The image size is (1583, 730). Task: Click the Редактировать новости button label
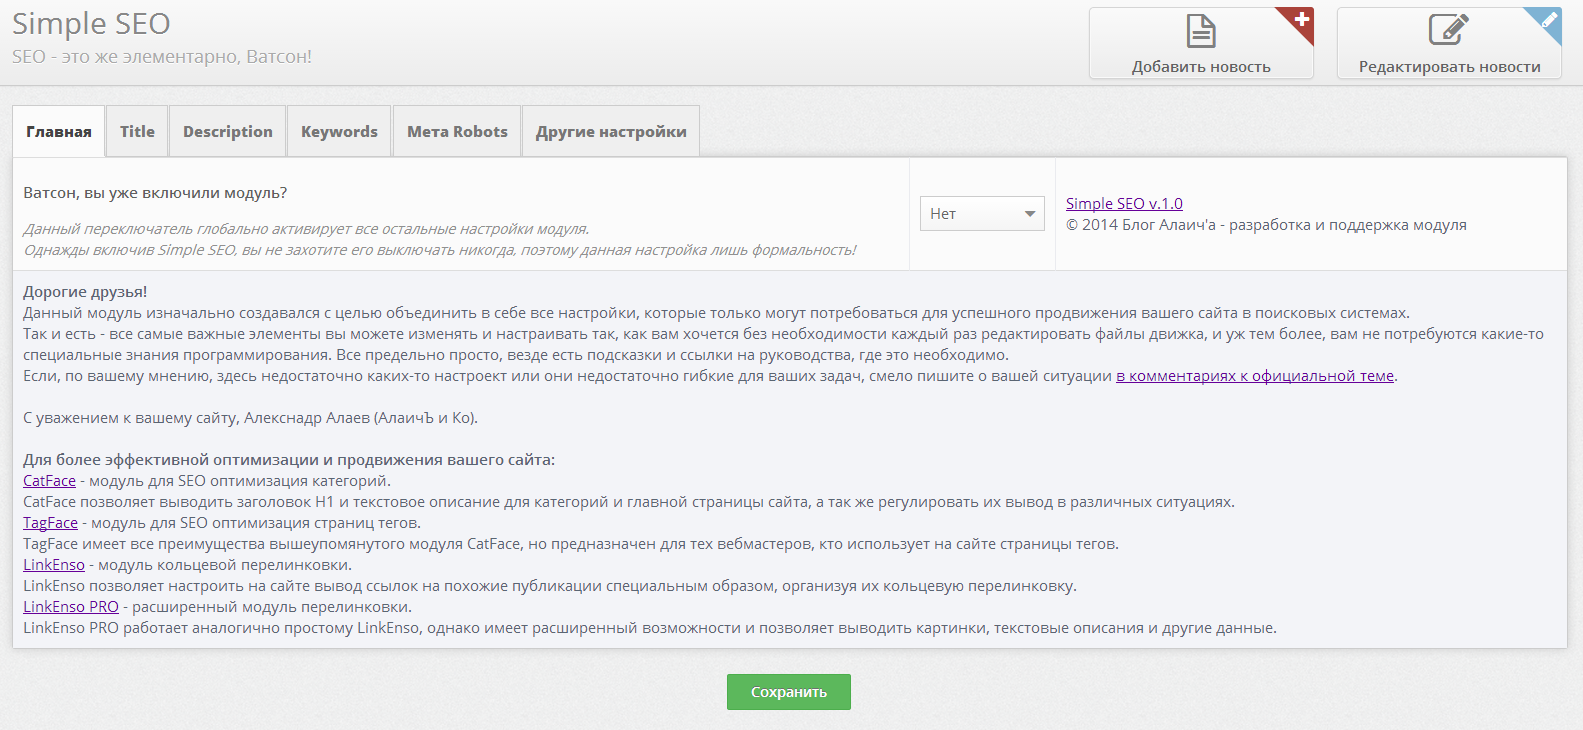(1449, 67)
